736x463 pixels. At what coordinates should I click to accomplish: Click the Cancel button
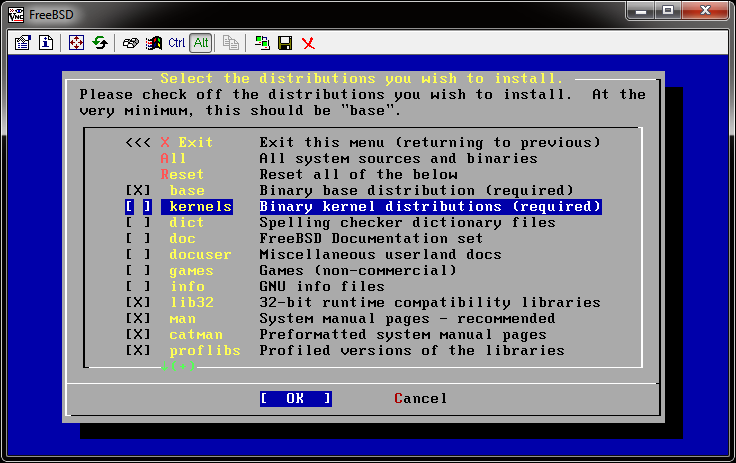(421, 399)
